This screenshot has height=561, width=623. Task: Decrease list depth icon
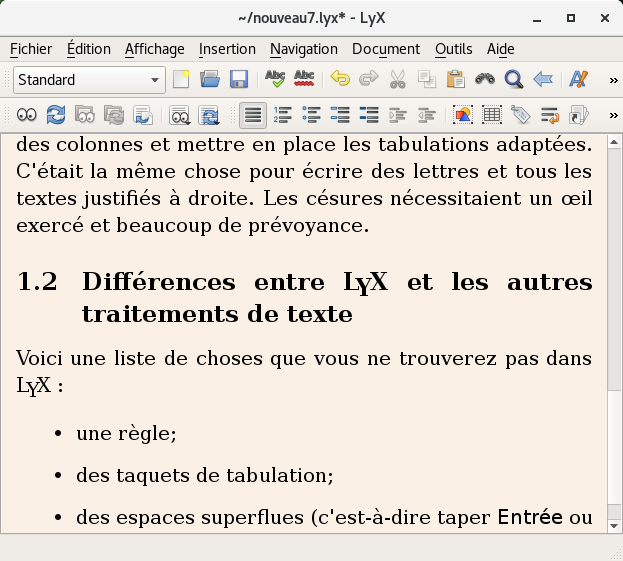click(x=427, y=116)
